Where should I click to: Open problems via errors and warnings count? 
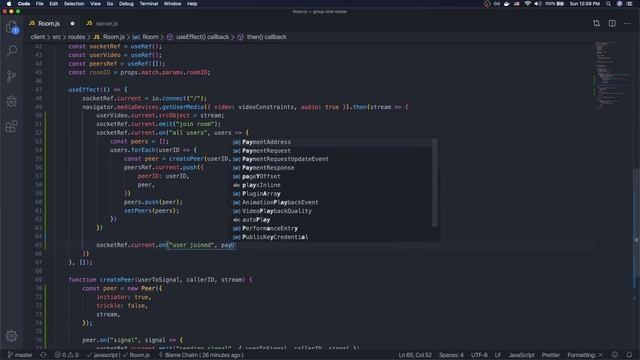[66, 355]
